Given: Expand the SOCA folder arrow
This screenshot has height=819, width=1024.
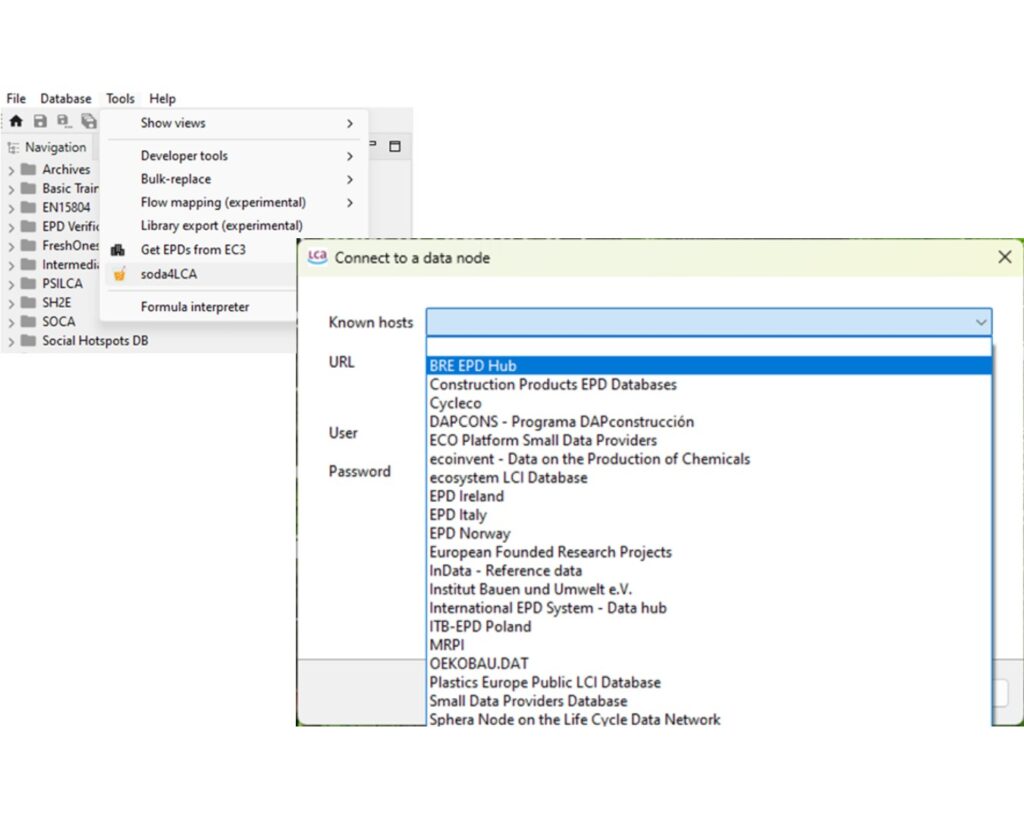Looking at the screenshot, I should tap(11, 322).
